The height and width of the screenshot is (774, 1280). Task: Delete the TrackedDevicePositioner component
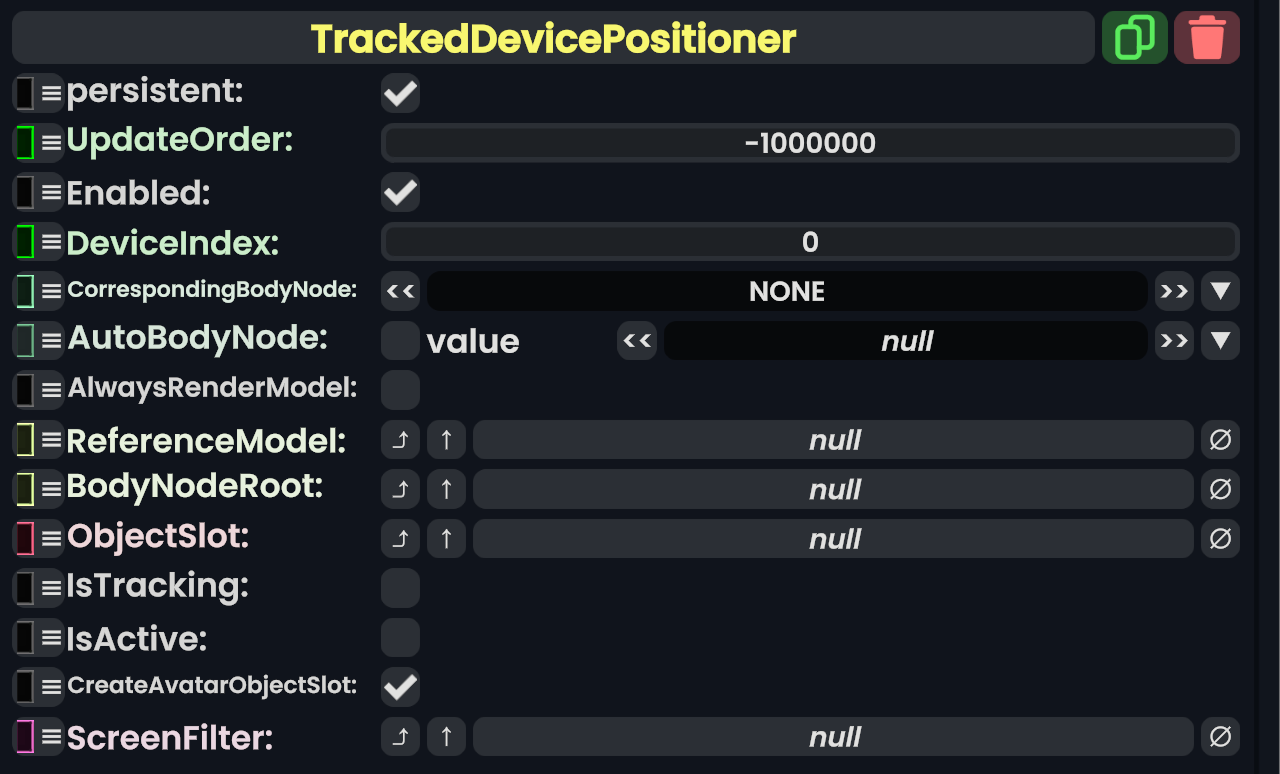[1207, 38]
